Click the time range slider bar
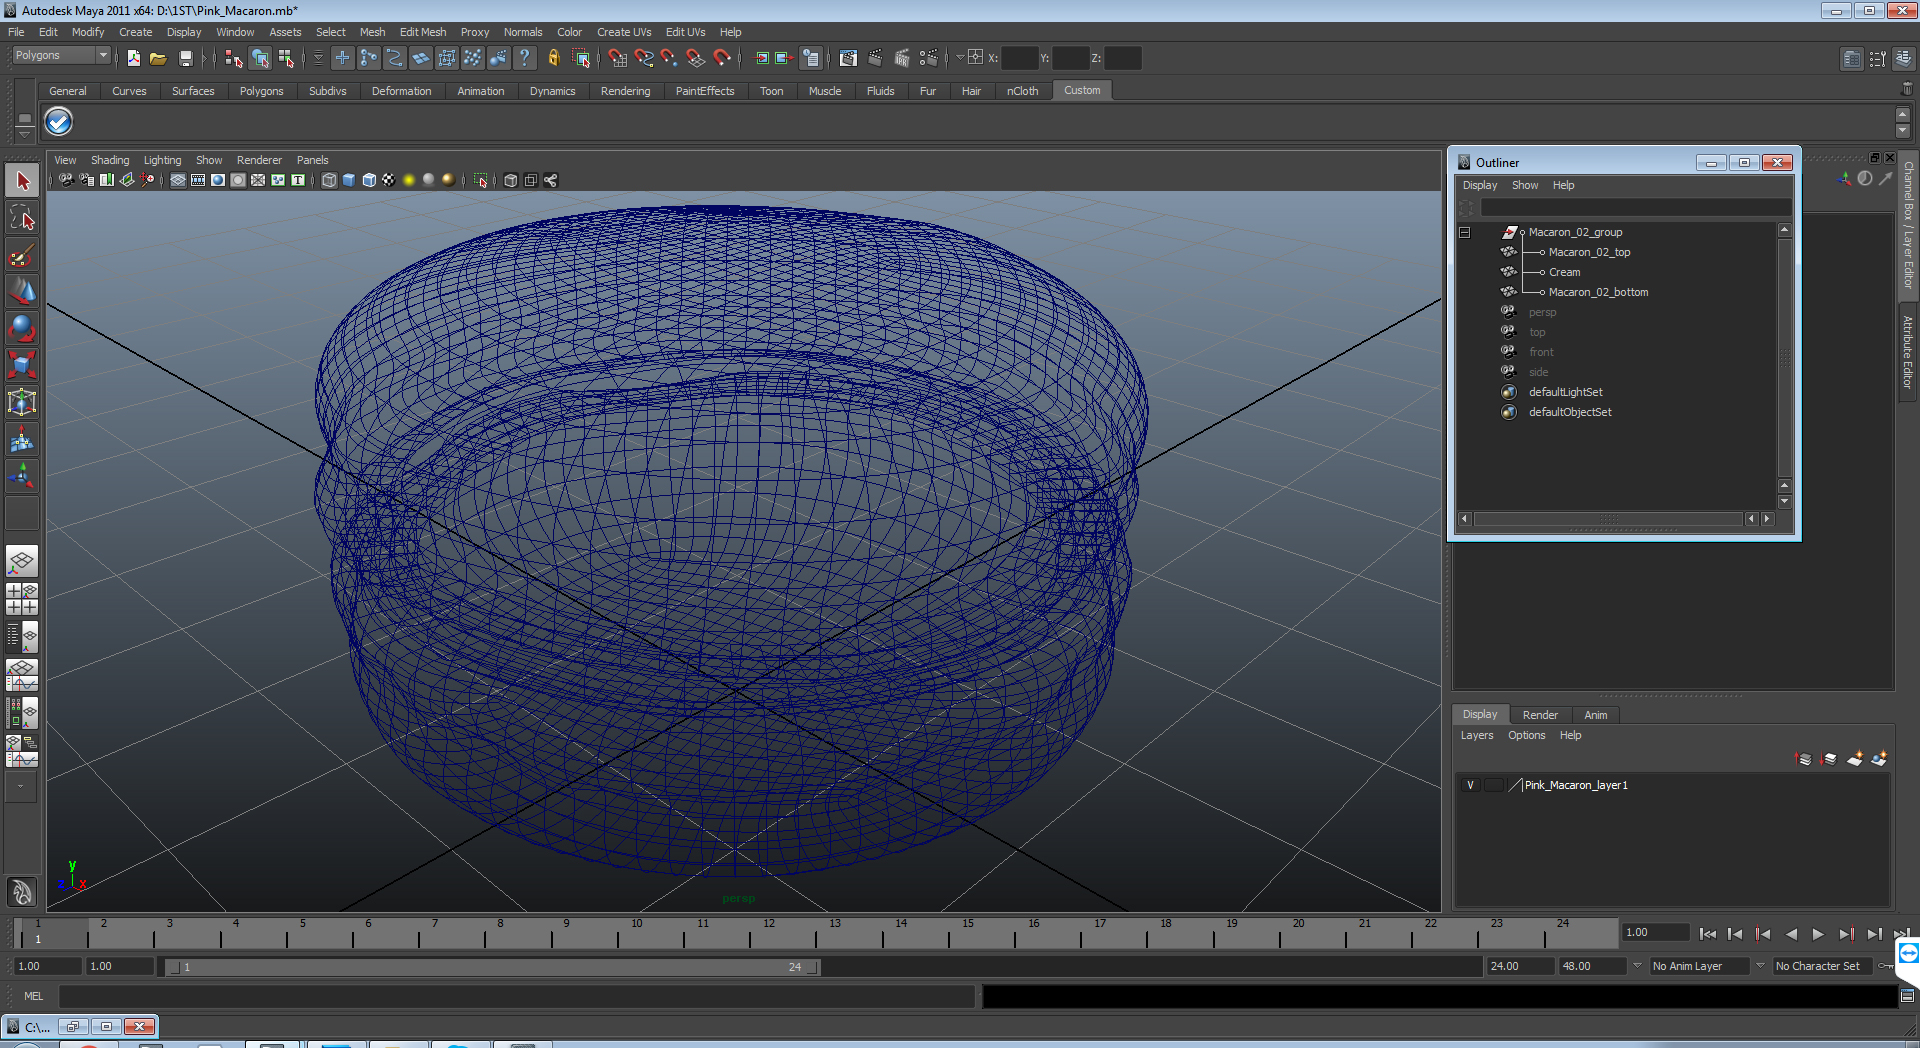 tap(492, 967)
